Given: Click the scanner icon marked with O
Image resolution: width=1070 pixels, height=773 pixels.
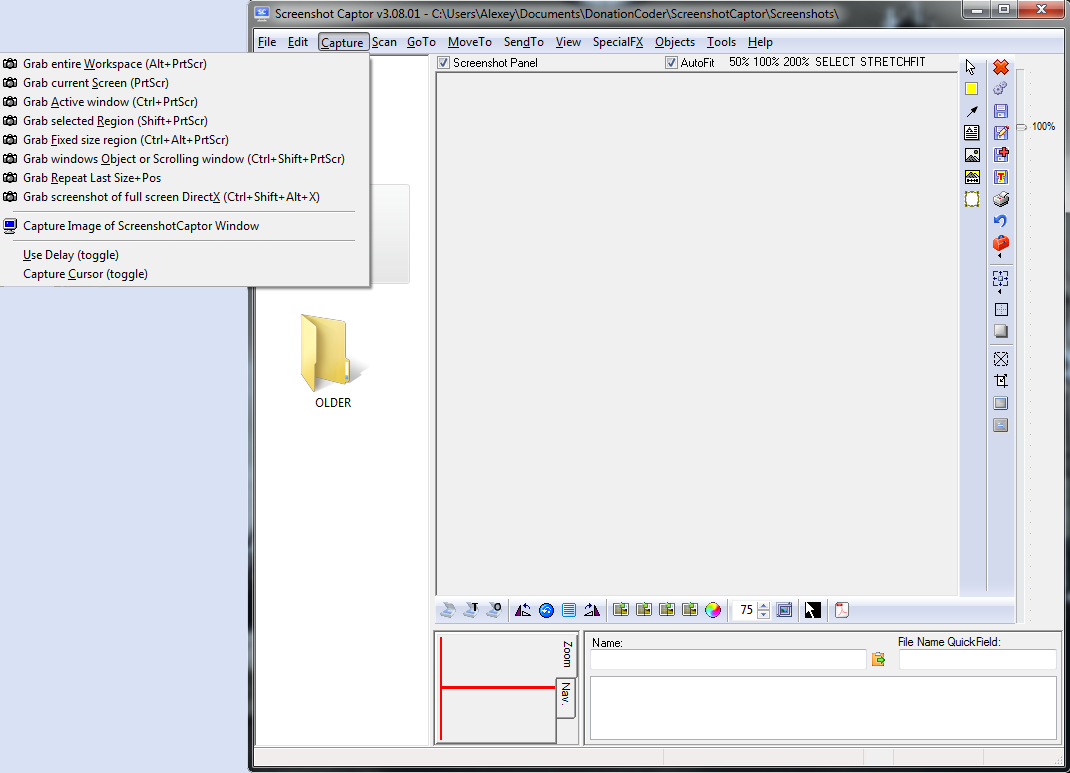Looking at the screenshot, I should pos(494,610).
